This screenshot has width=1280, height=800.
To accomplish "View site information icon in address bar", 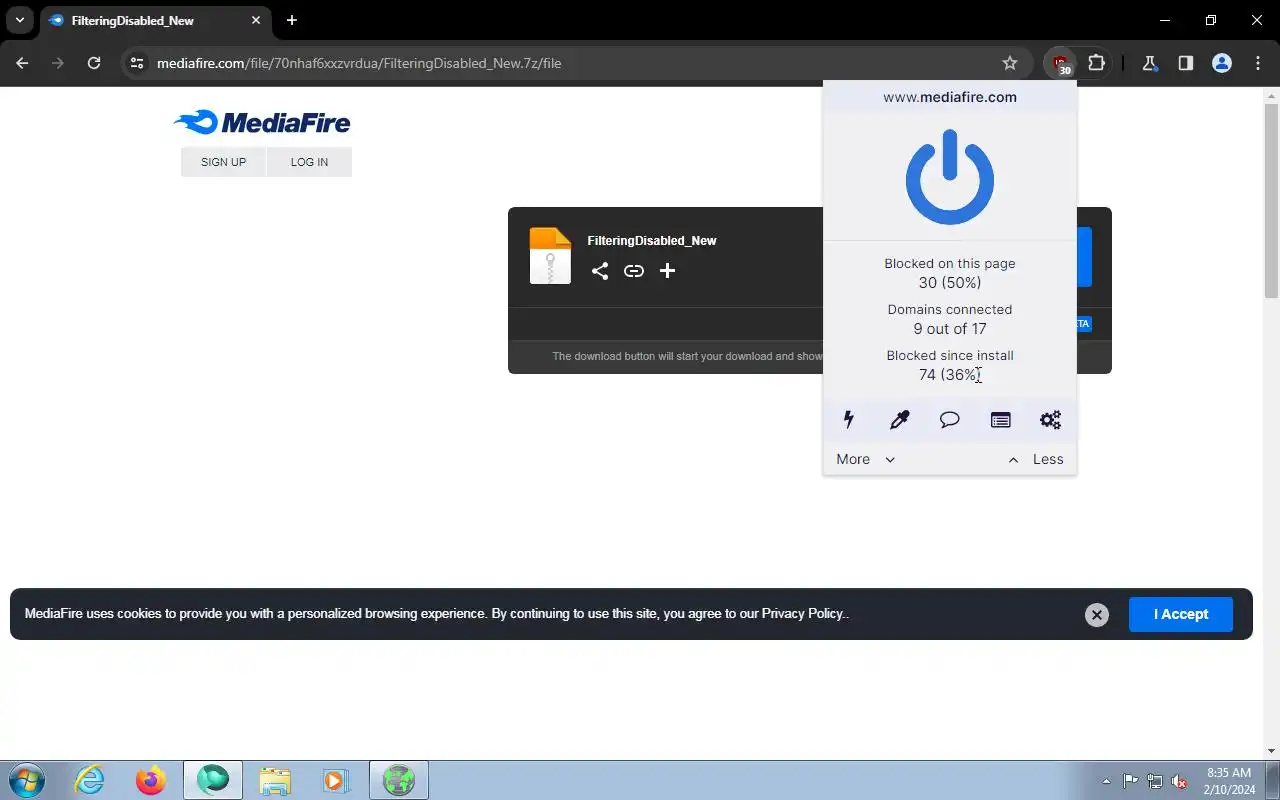I will click(x=137, y=63).
